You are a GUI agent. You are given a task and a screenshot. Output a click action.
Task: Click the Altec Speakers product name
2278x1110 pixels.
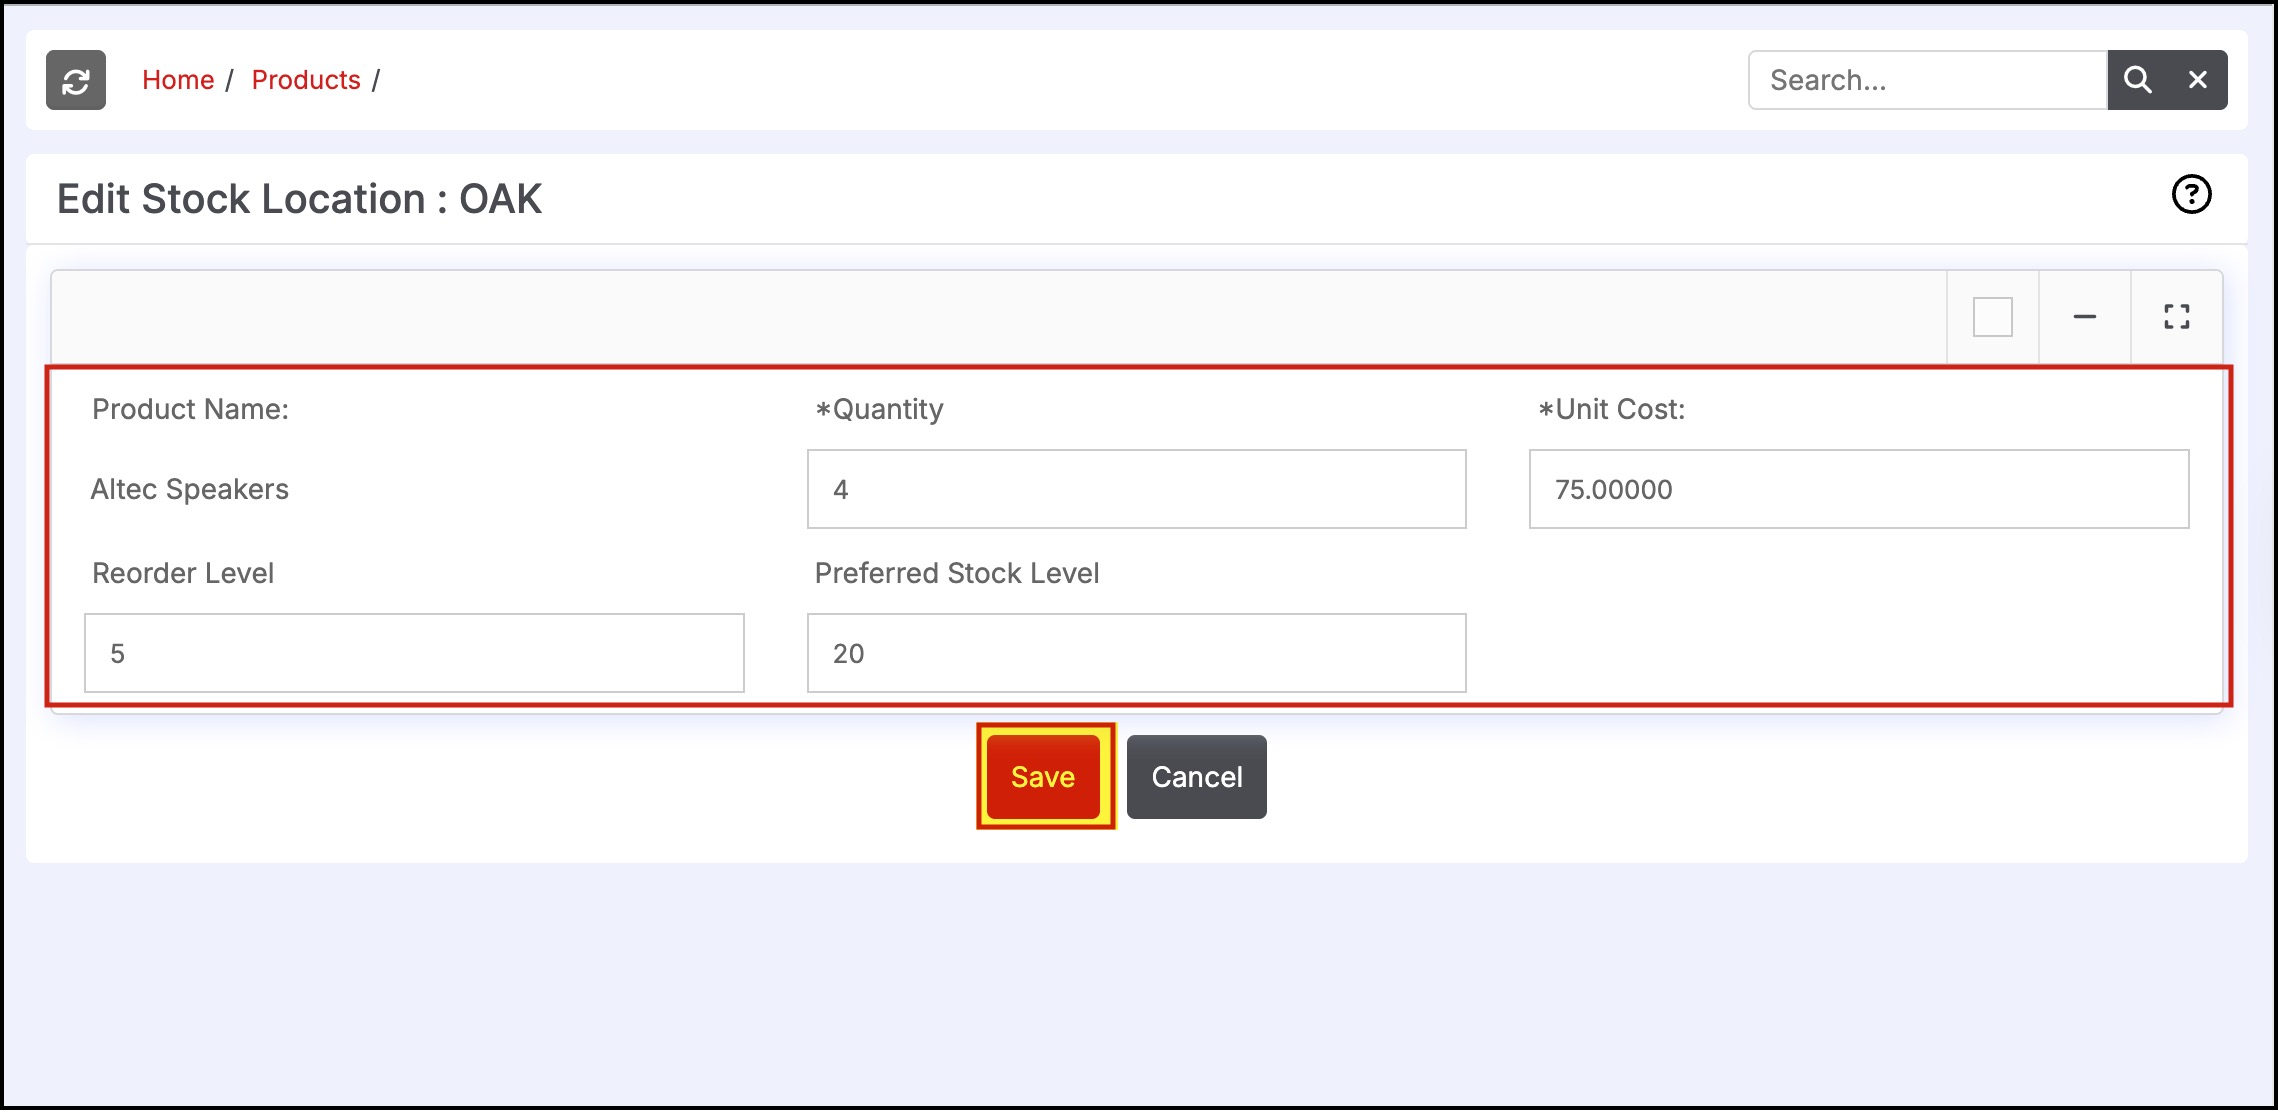190,489
